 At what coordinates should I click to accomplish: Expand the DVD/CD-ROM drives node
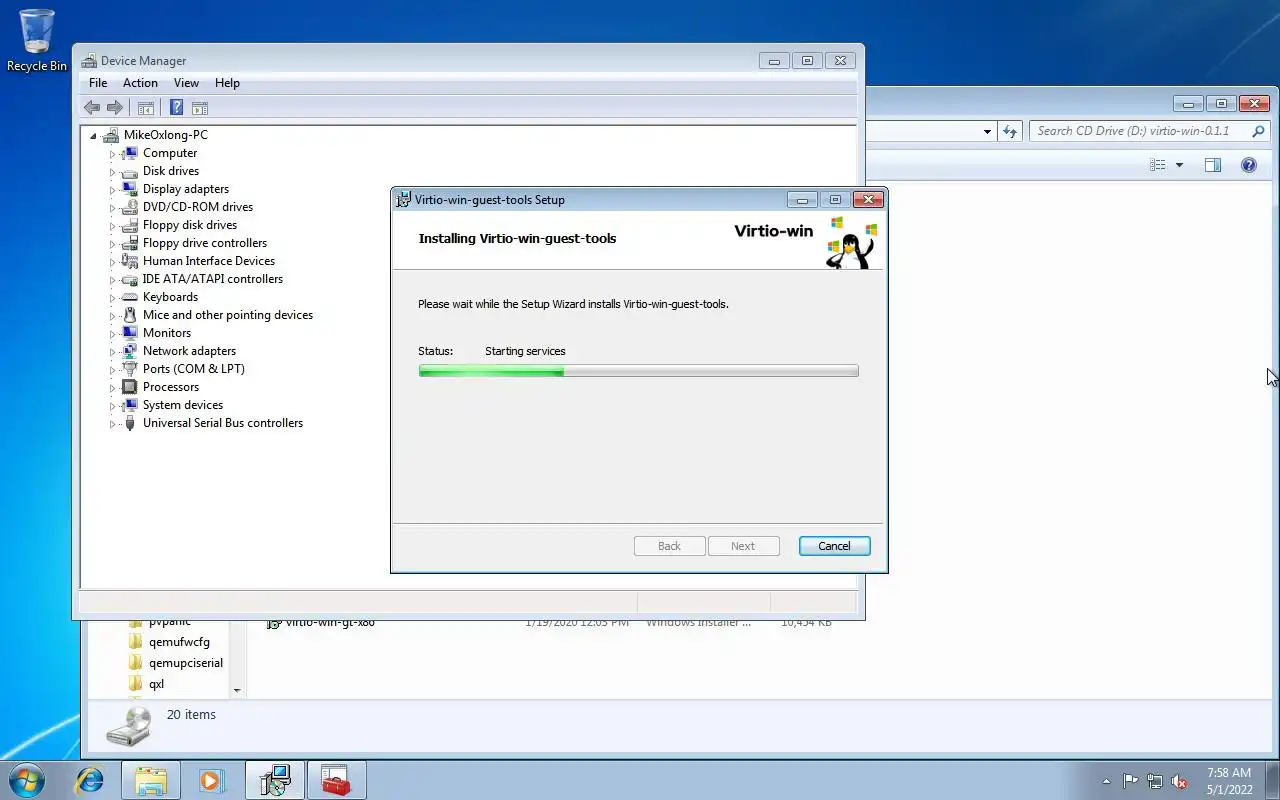click(112, 208)
